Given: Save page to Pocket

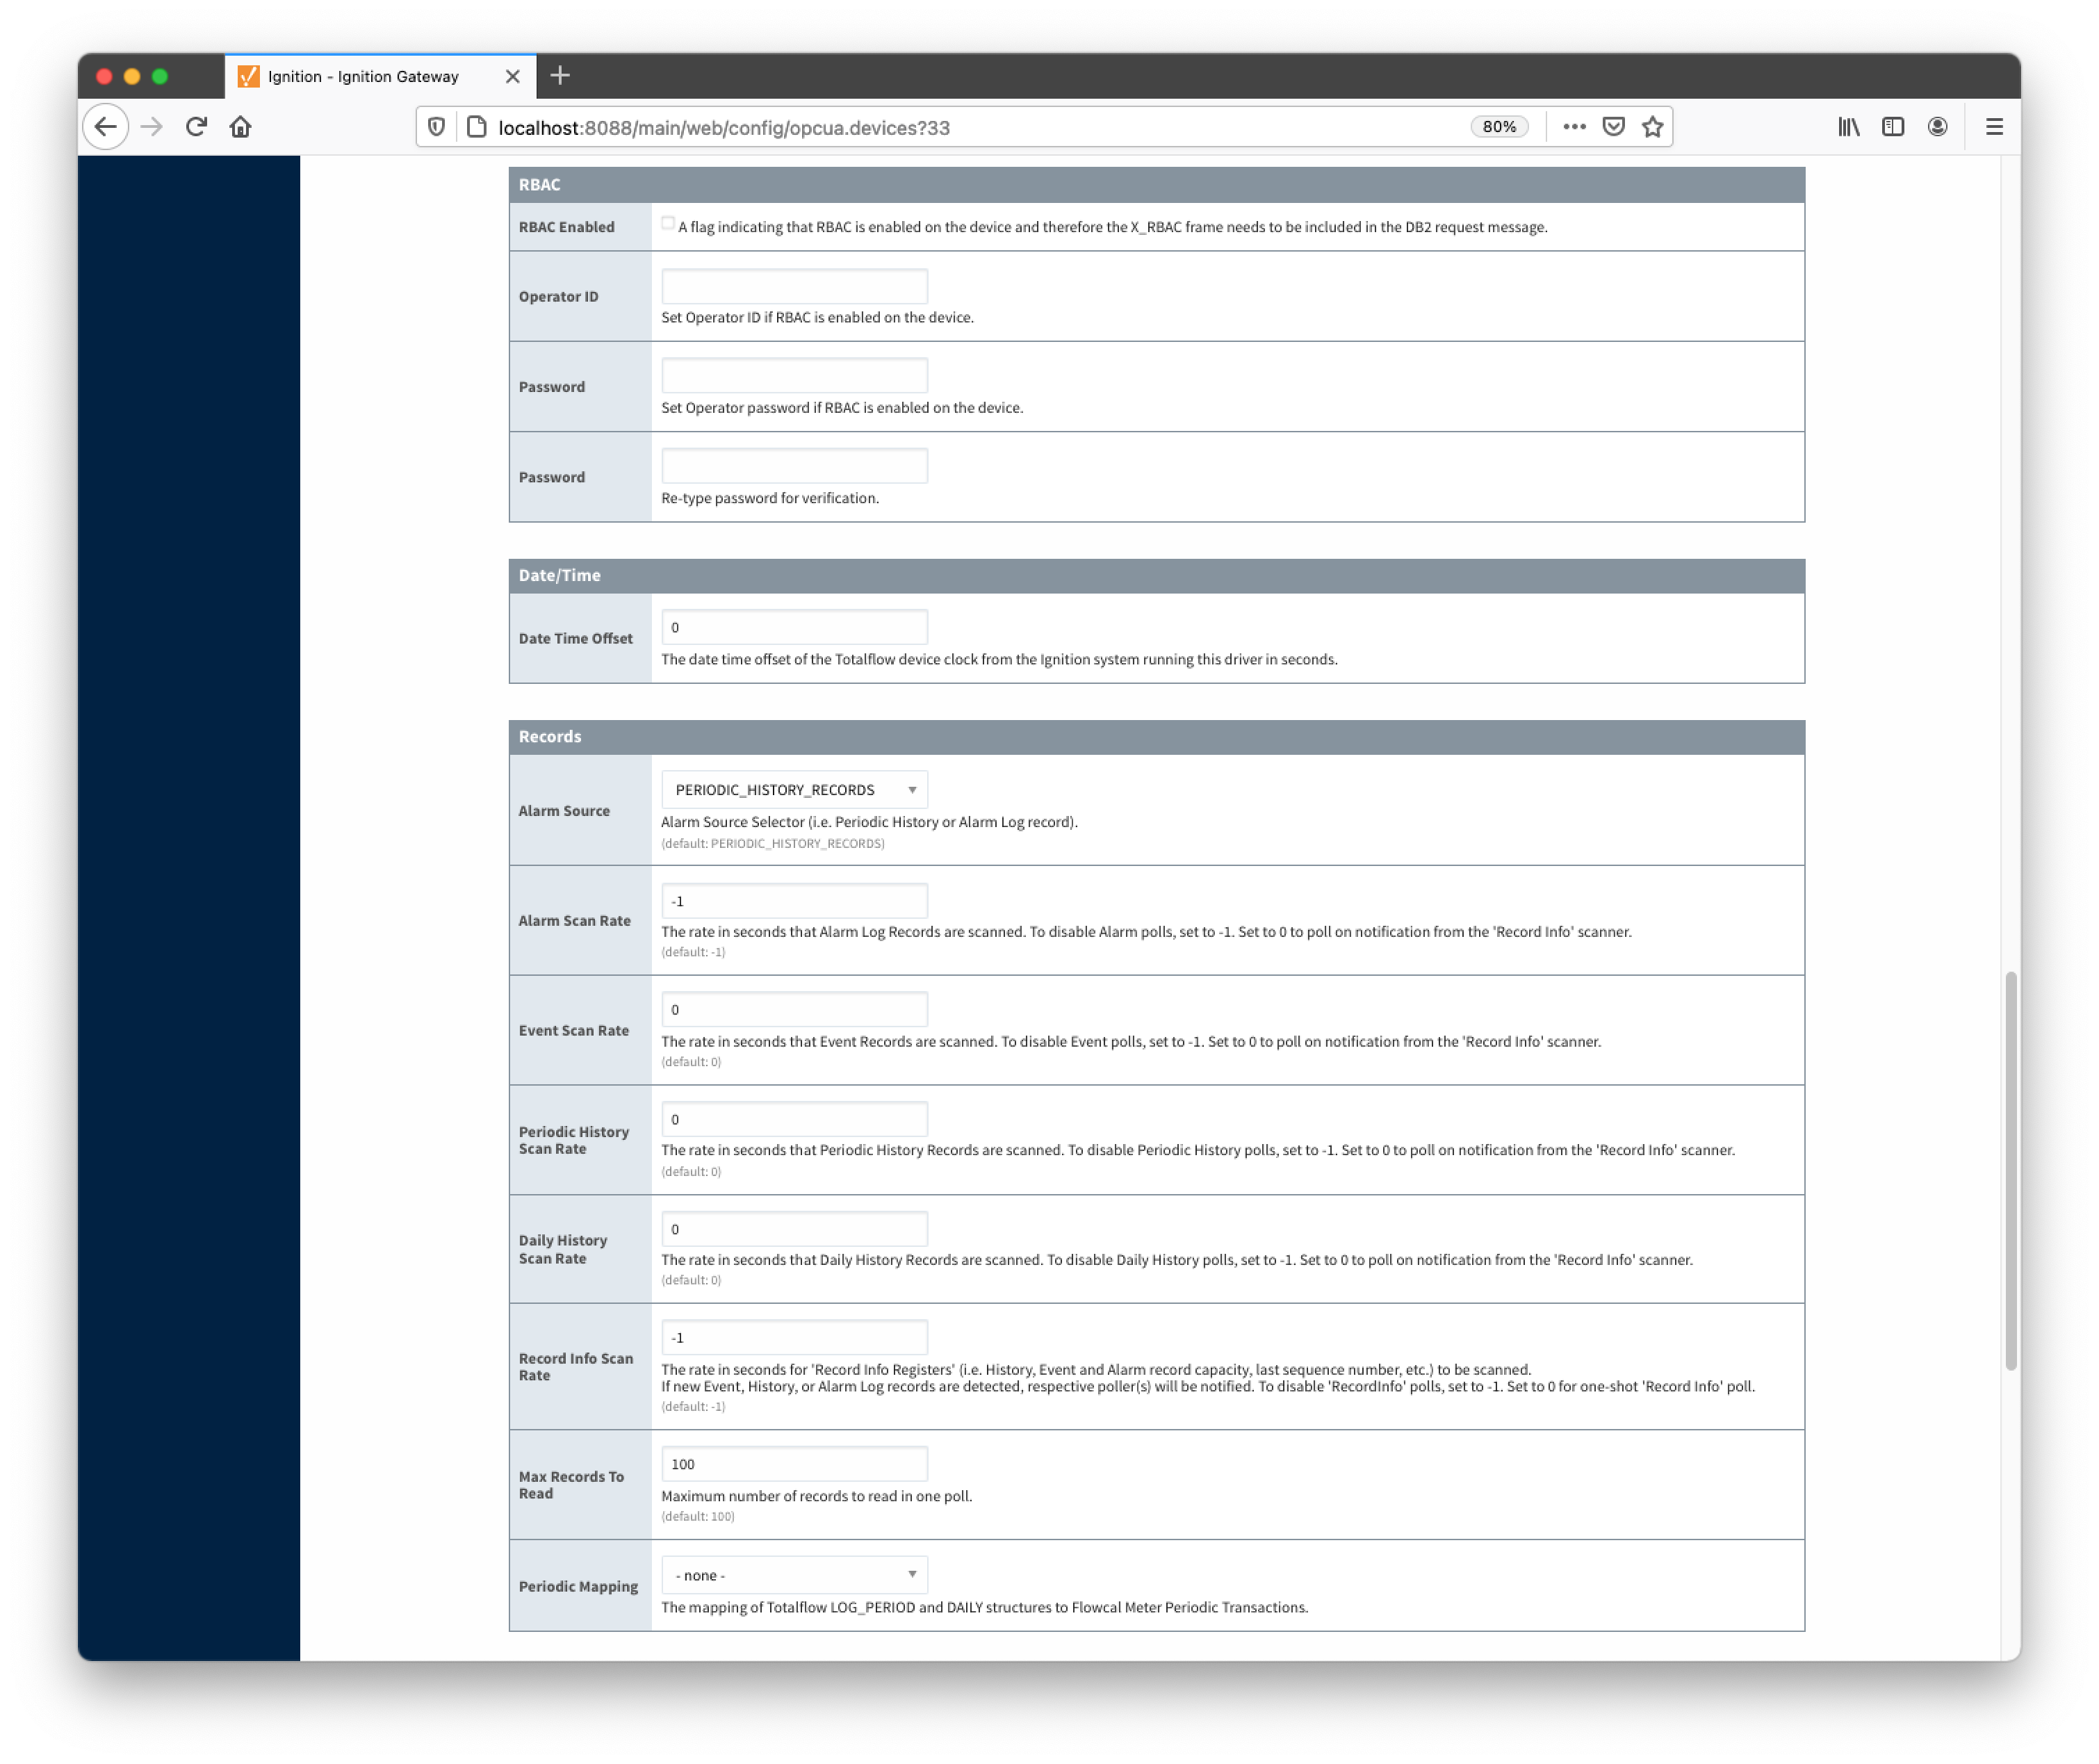Looking at the screenshot, I should click(x=1613, y=127).
